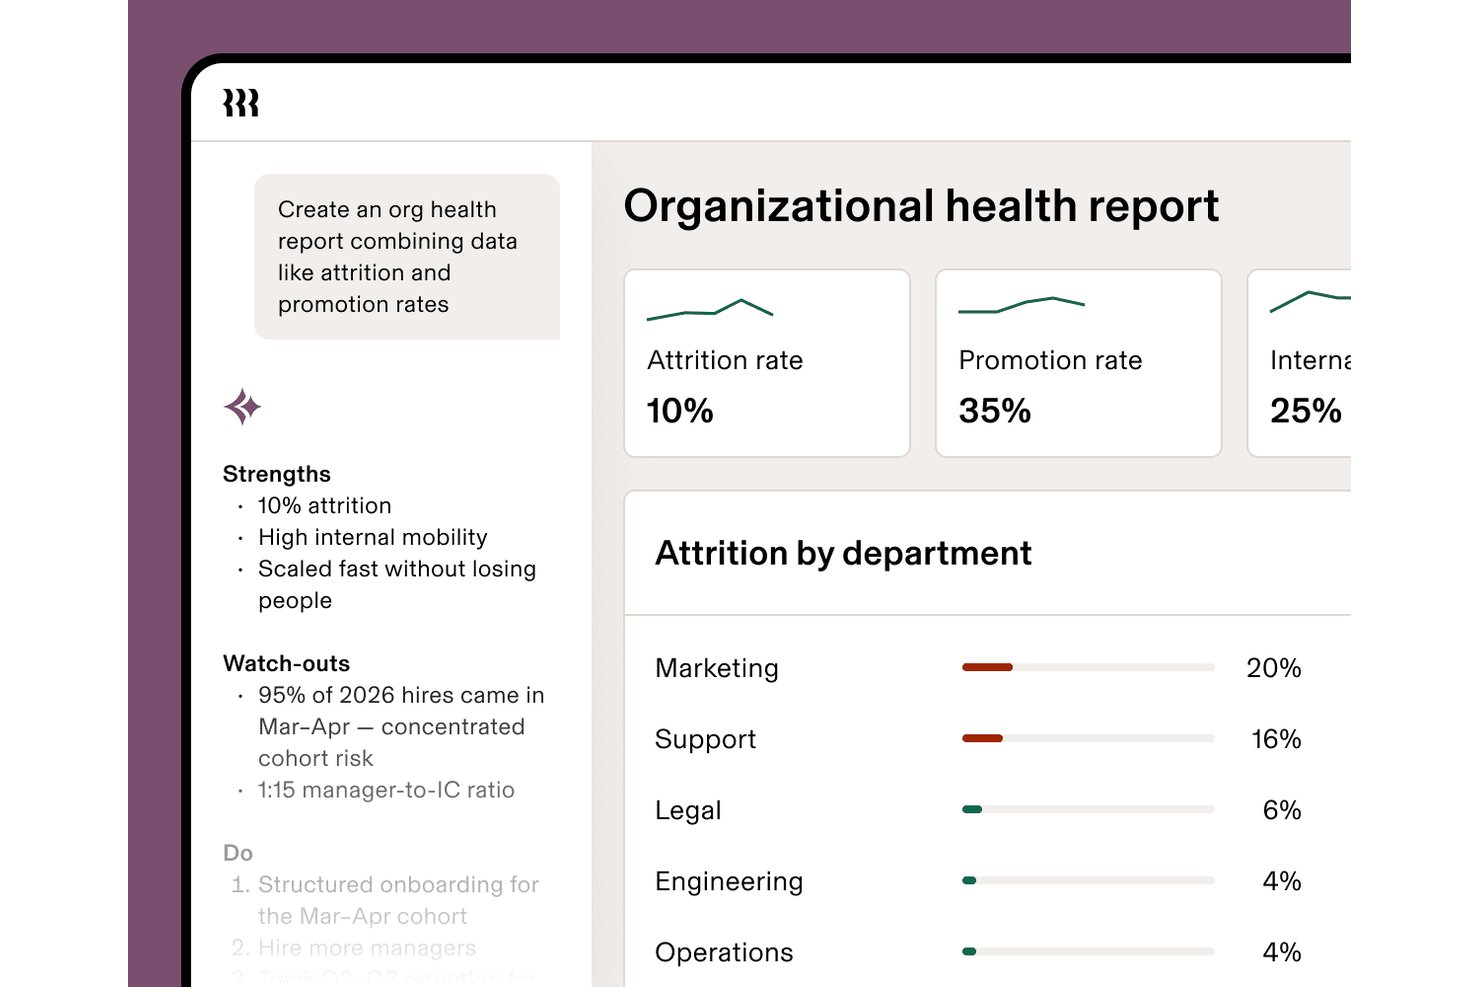Click 'Structured onboarding for the Mar–Apr cohort'
The width and height of the screenshot is (1480, 987).
(398, 900)
